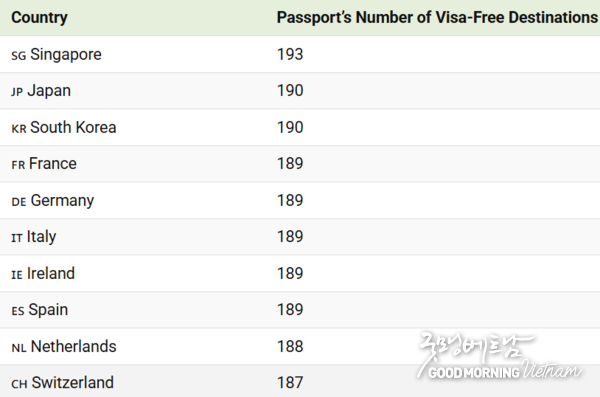Click the CH flag code icon
This screenshot has width=600, height=397.
tap(20, 384)
